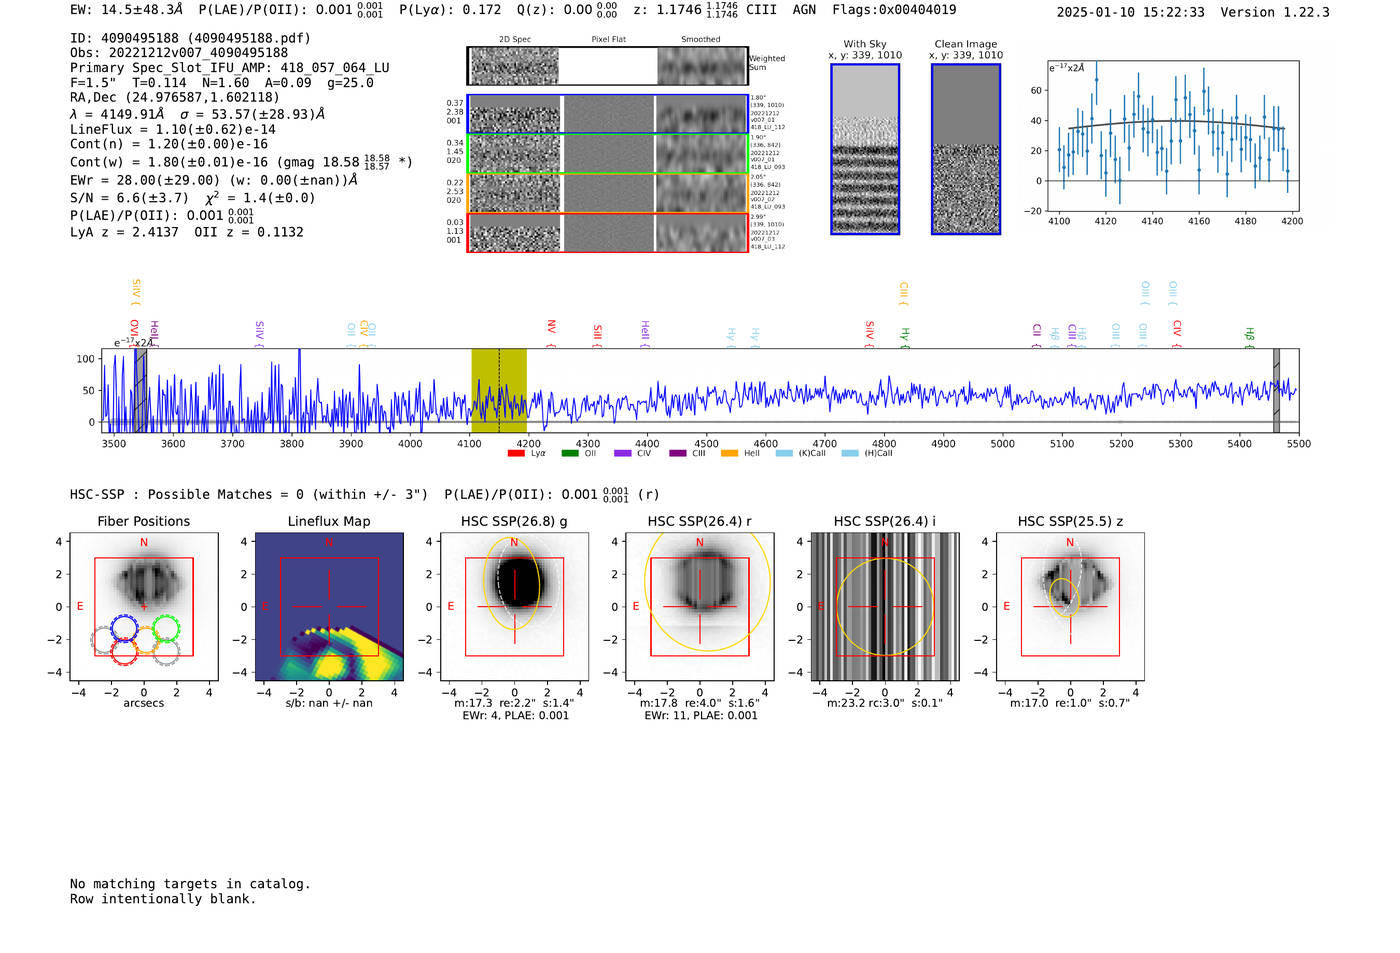Open the With Sky cutout image
The image size is (1400, 953).
click(865, 149)
